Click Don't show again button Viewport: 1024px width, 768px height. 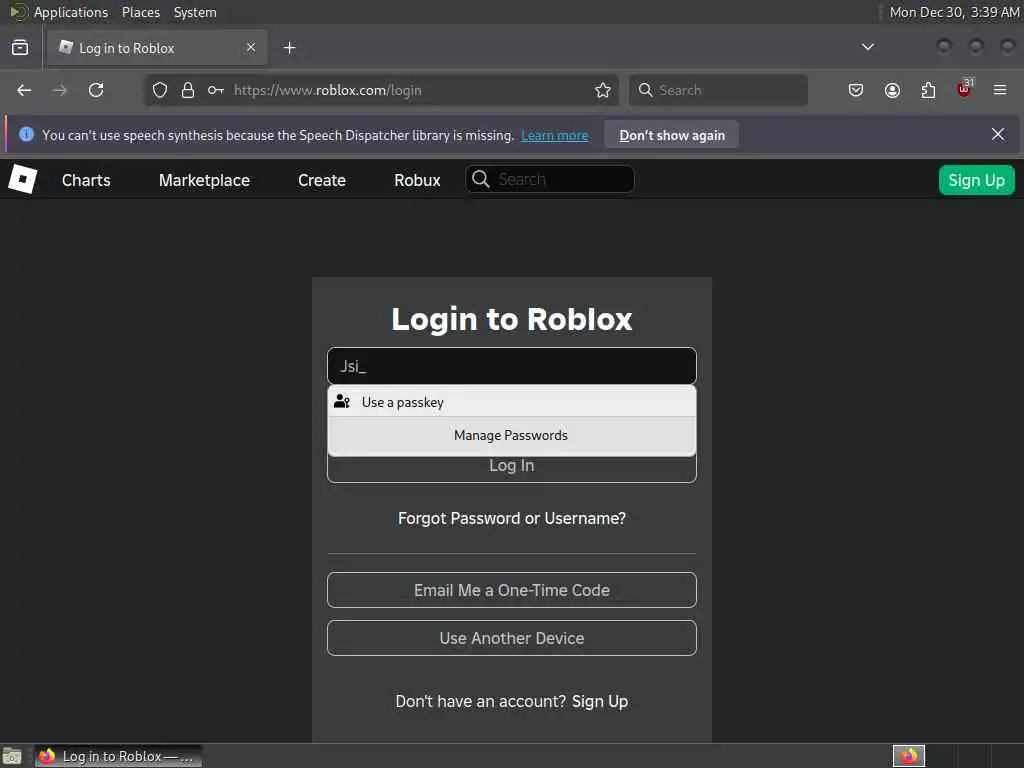coord(671,135)
